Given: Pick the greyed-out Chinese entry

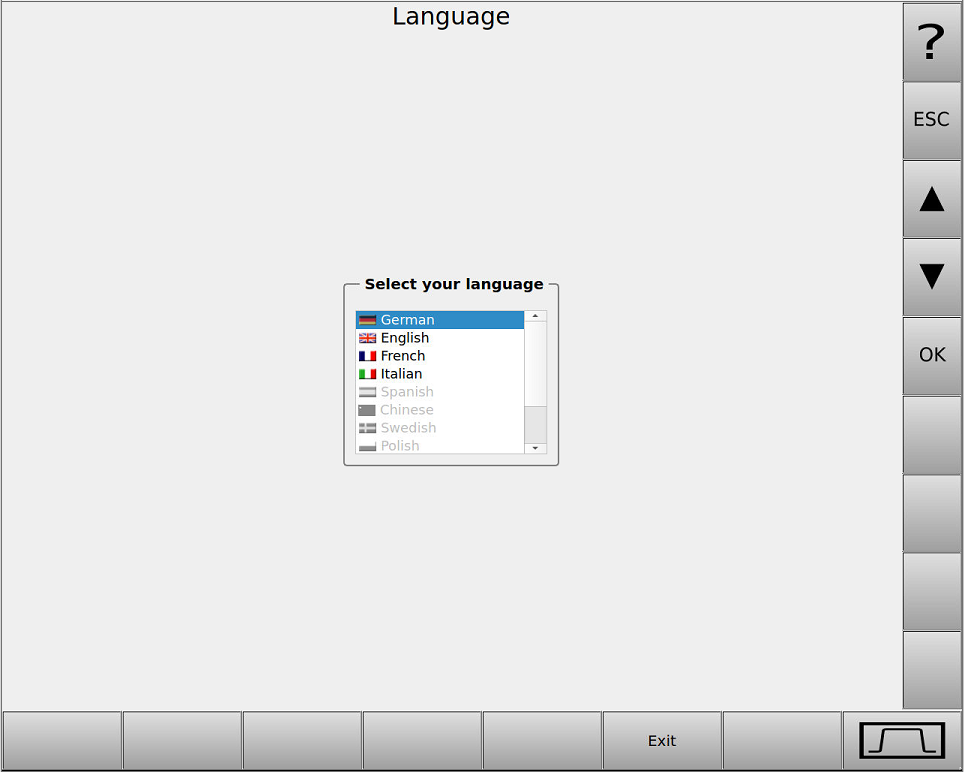Looking at the screenshot, I should 406,410.
